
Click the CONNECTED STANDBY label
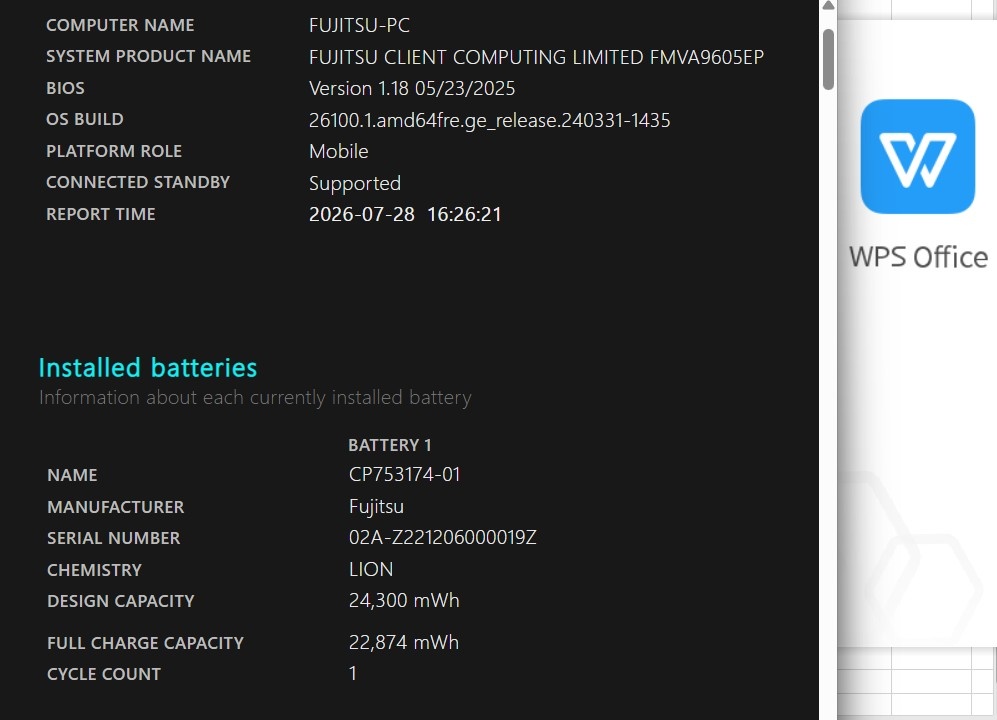point(138,183)
